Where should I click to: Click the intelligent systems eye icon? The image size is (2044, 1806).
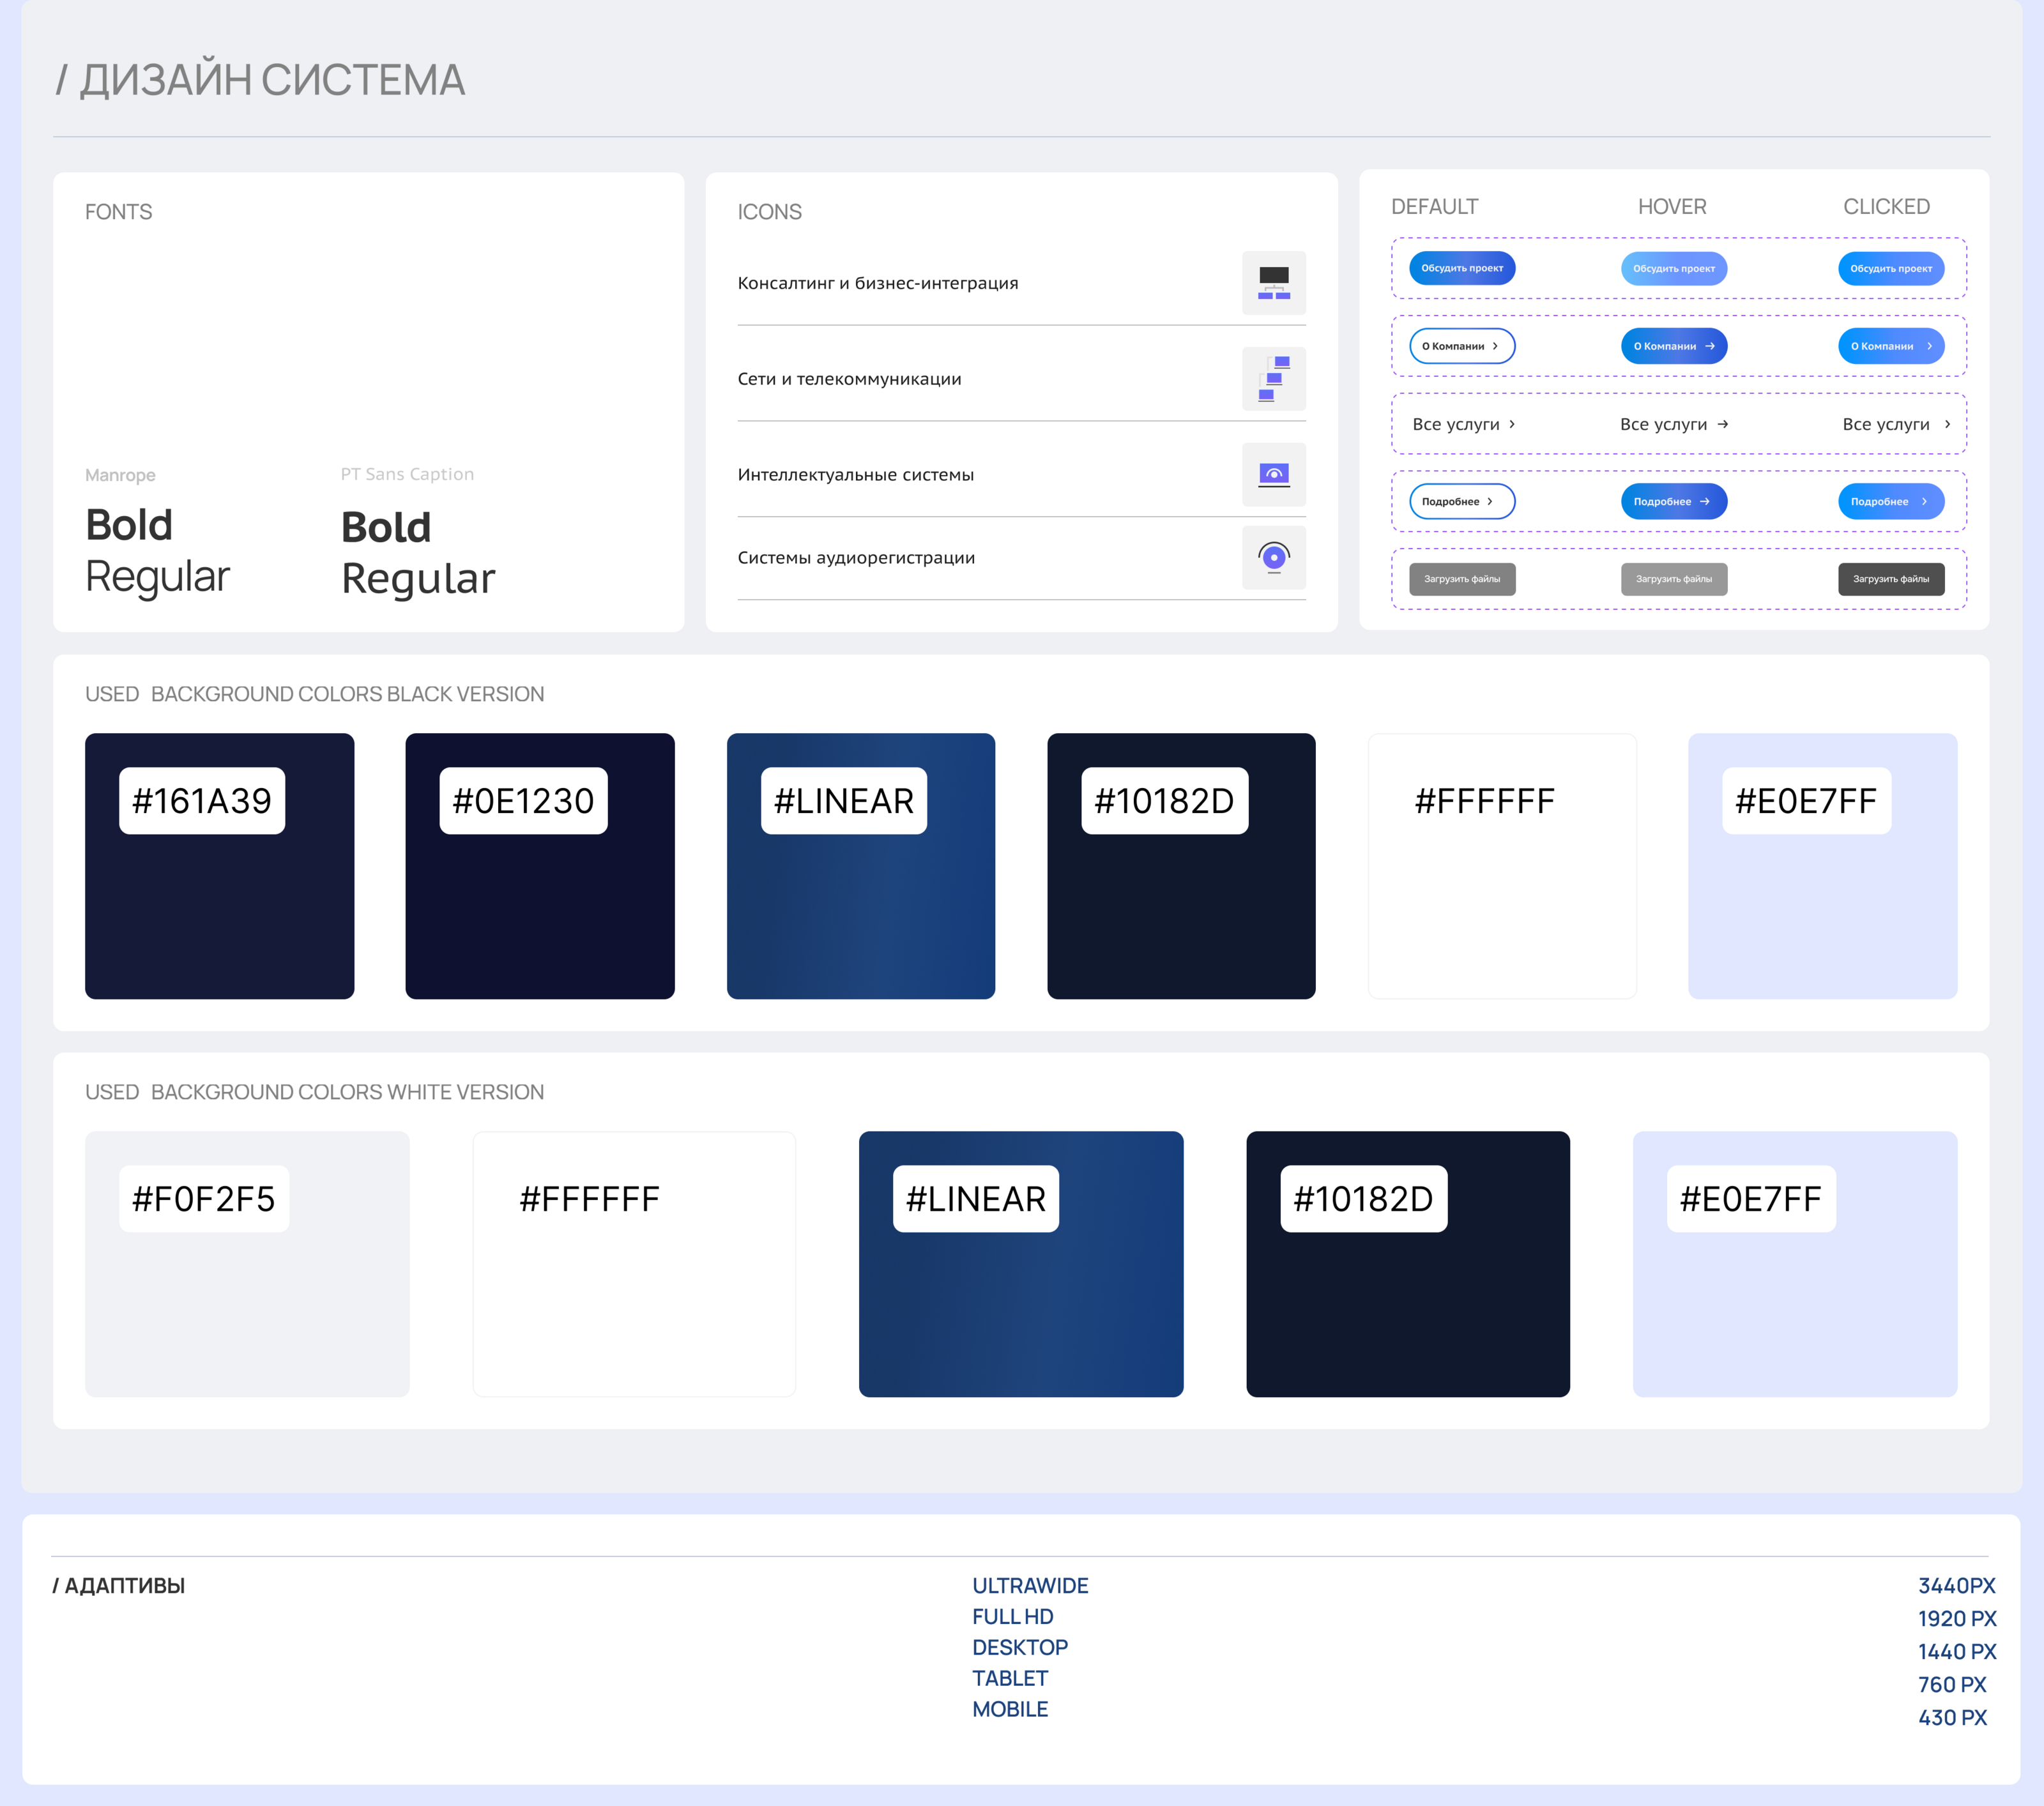coord(1273,474)
